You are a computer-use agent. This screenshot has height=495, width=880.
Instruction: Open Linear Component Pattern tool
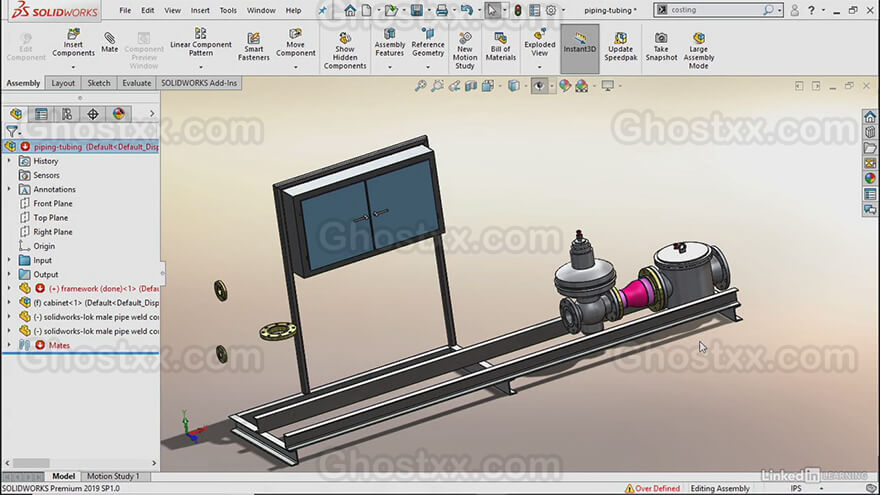pos(200,43)
